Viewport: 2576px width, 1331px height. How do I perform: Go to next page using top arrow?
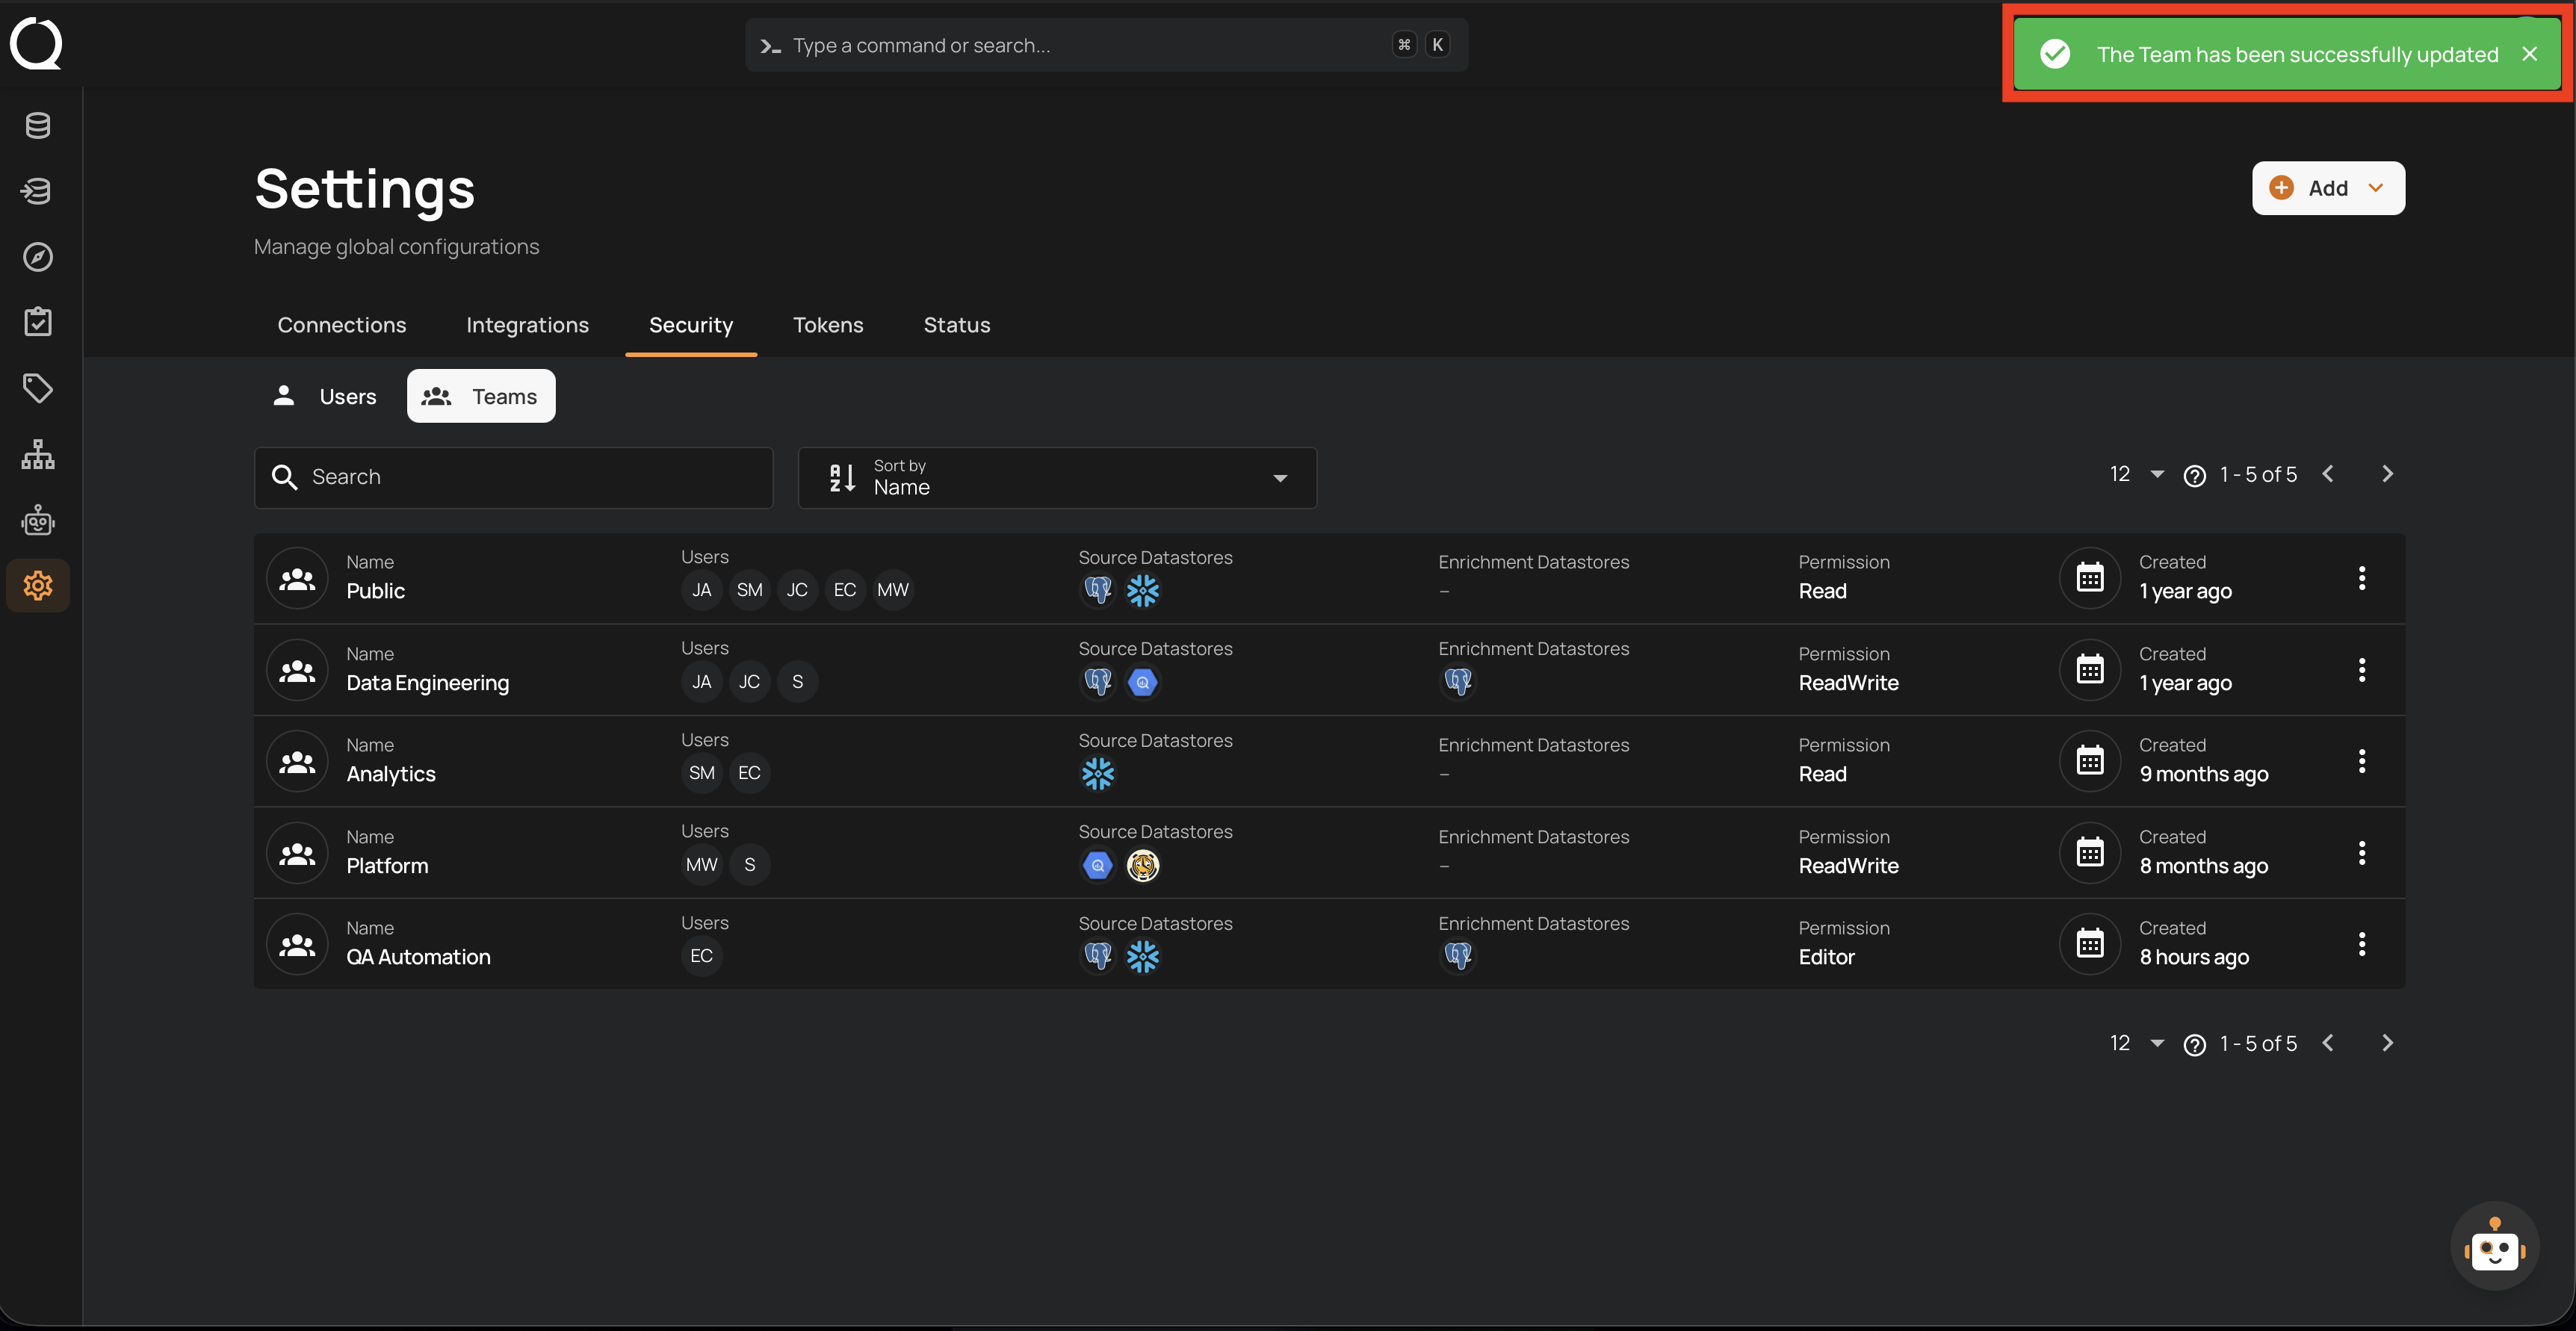click(2387, 474)
